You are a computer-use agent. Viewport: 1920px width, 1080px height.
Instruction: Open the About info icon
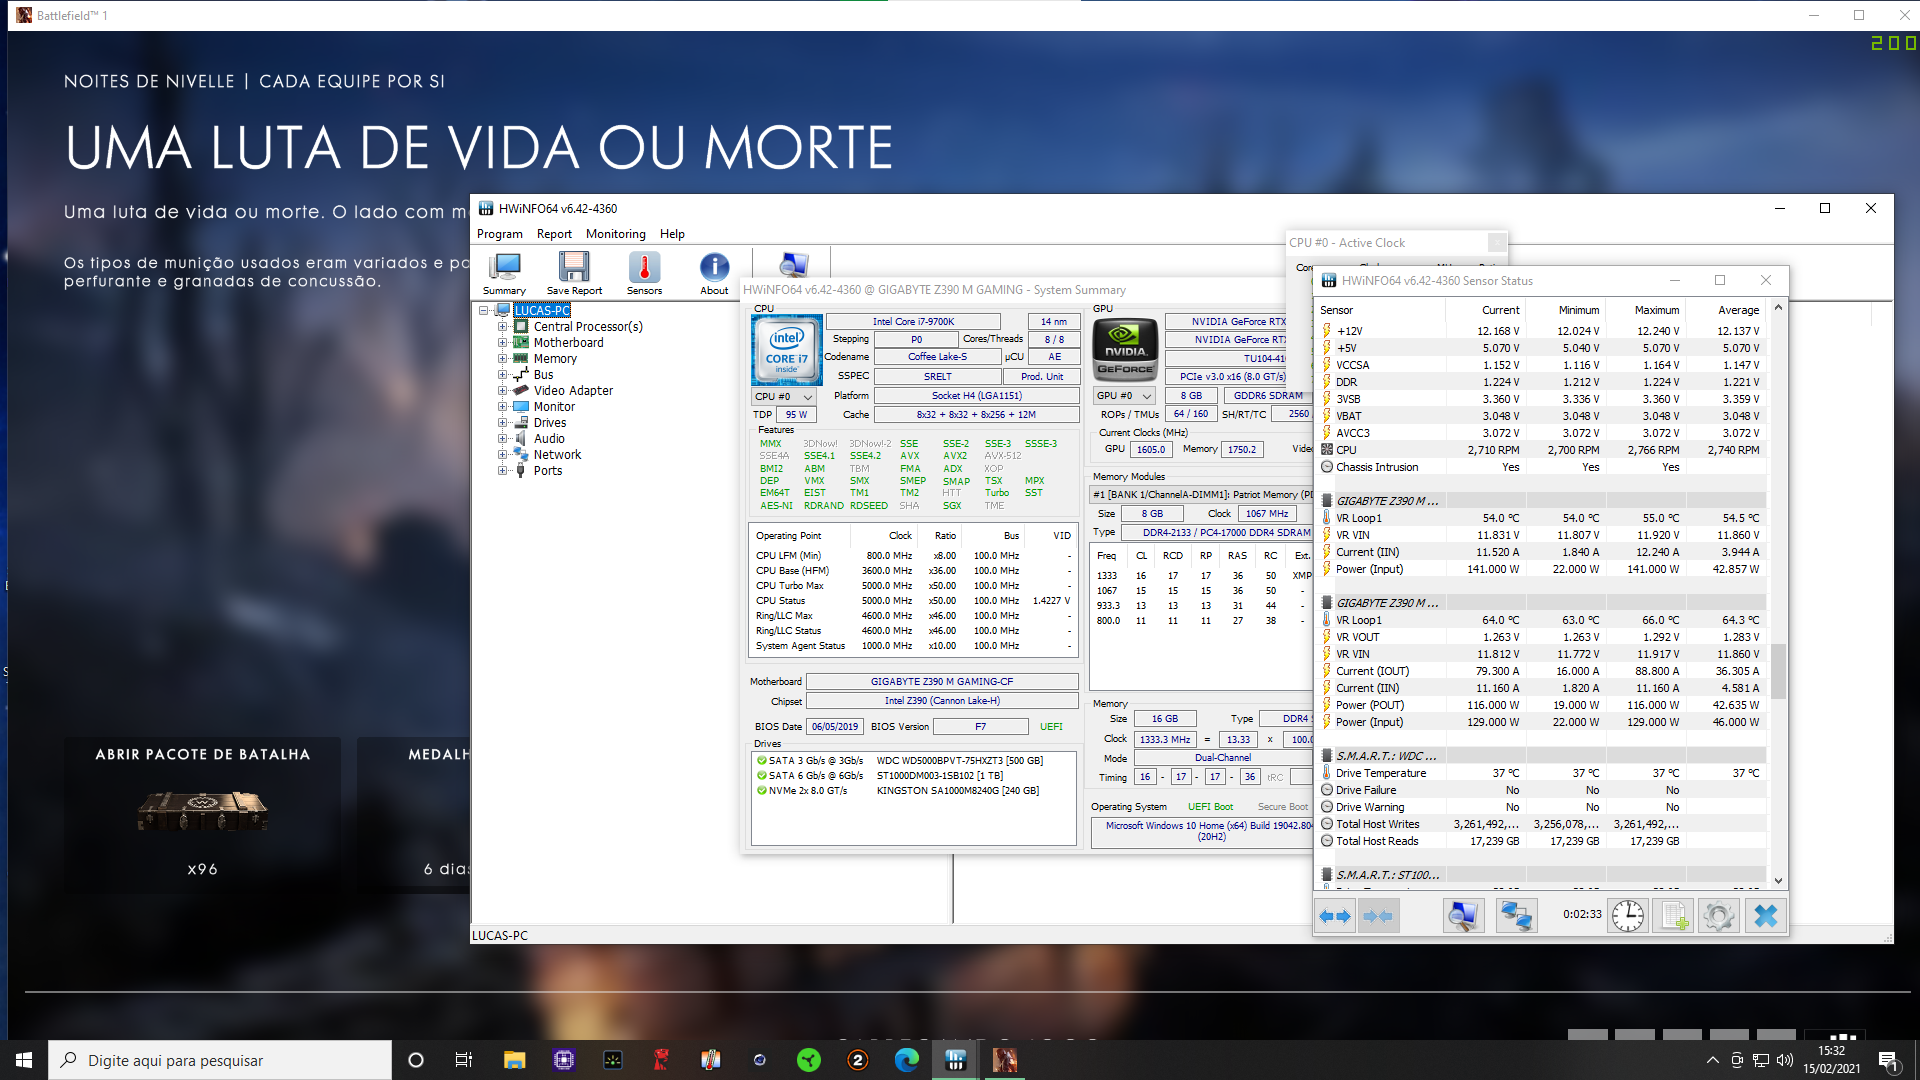714,272
